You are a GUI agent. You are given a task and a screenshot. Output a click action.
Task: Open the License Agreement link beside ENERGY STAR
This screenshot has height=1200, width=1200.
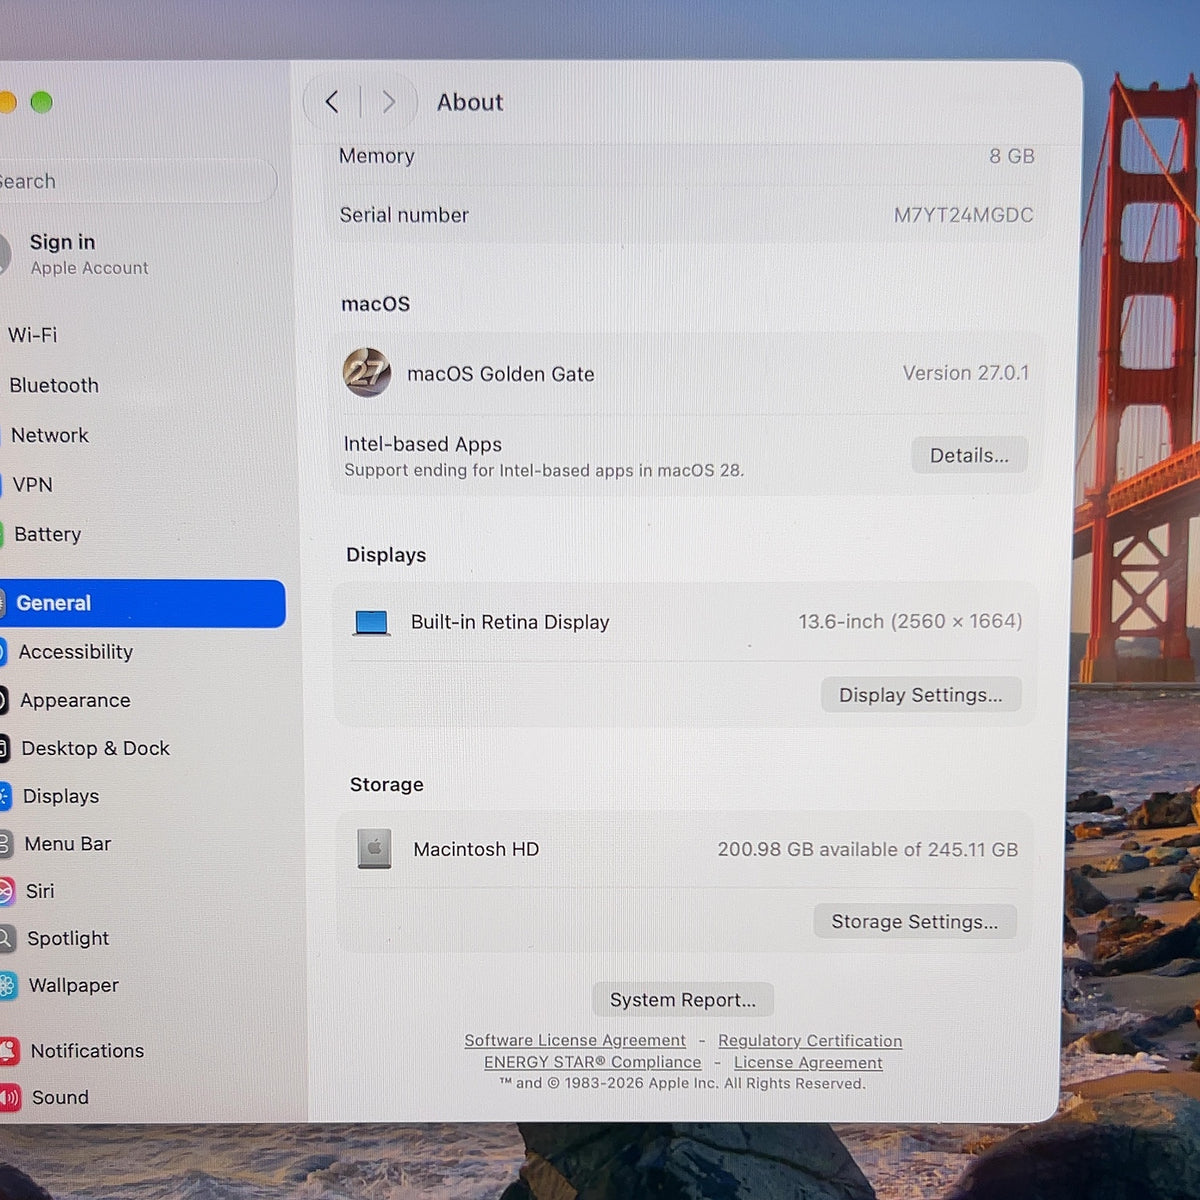point(808,1063)
